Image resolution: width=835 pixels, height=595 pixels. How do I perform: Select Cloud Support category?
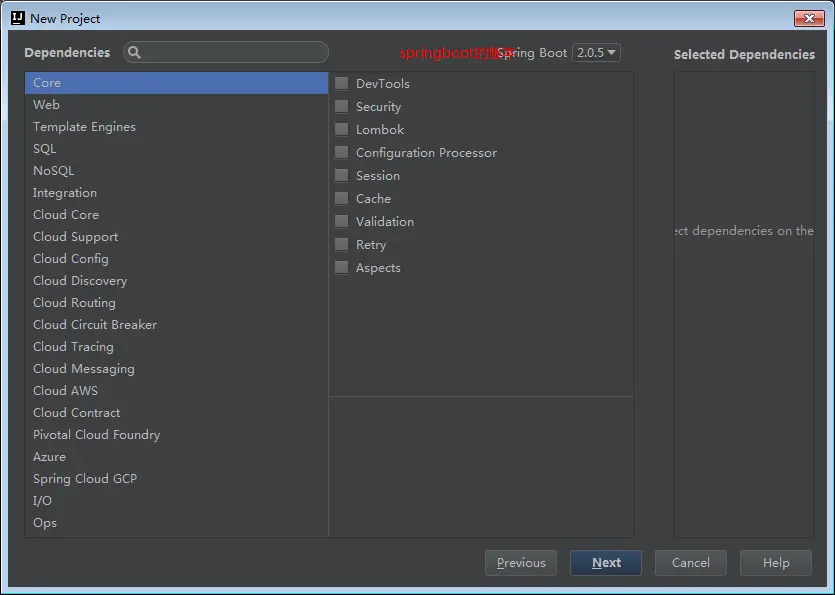(x=176, y=237)
